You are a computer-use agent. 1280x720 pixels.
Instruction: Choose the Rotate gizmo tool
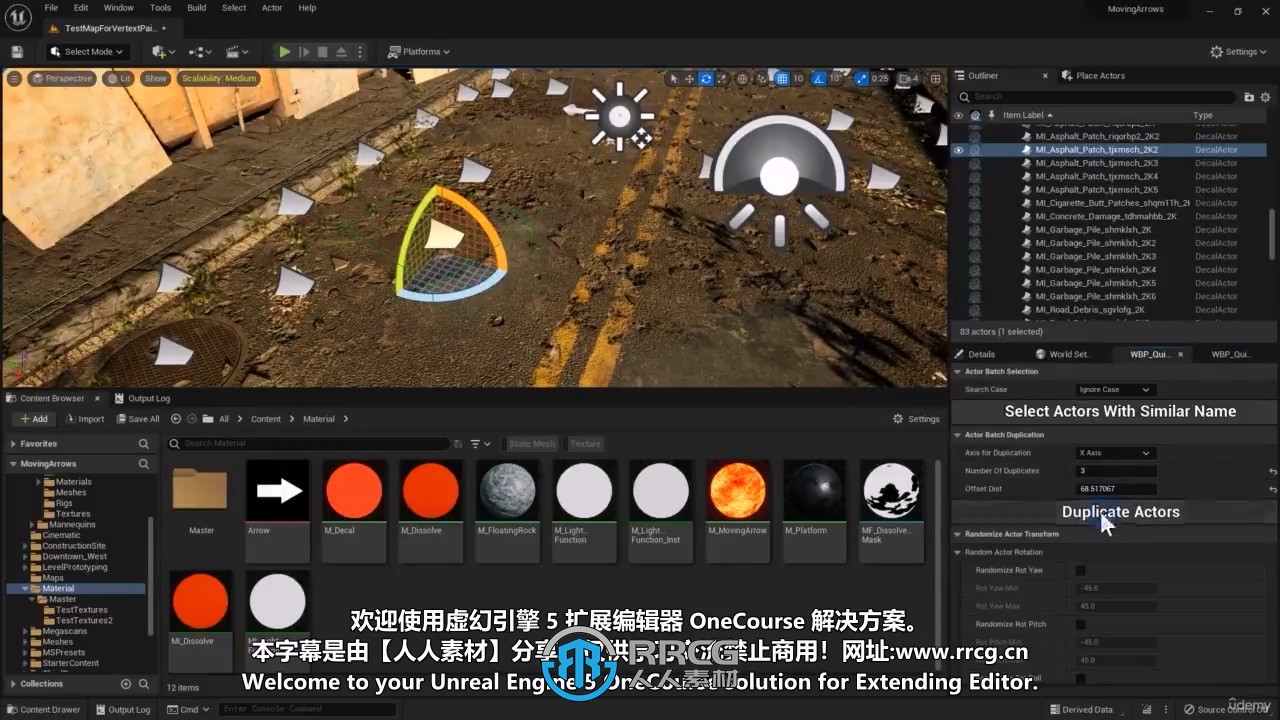706,78
